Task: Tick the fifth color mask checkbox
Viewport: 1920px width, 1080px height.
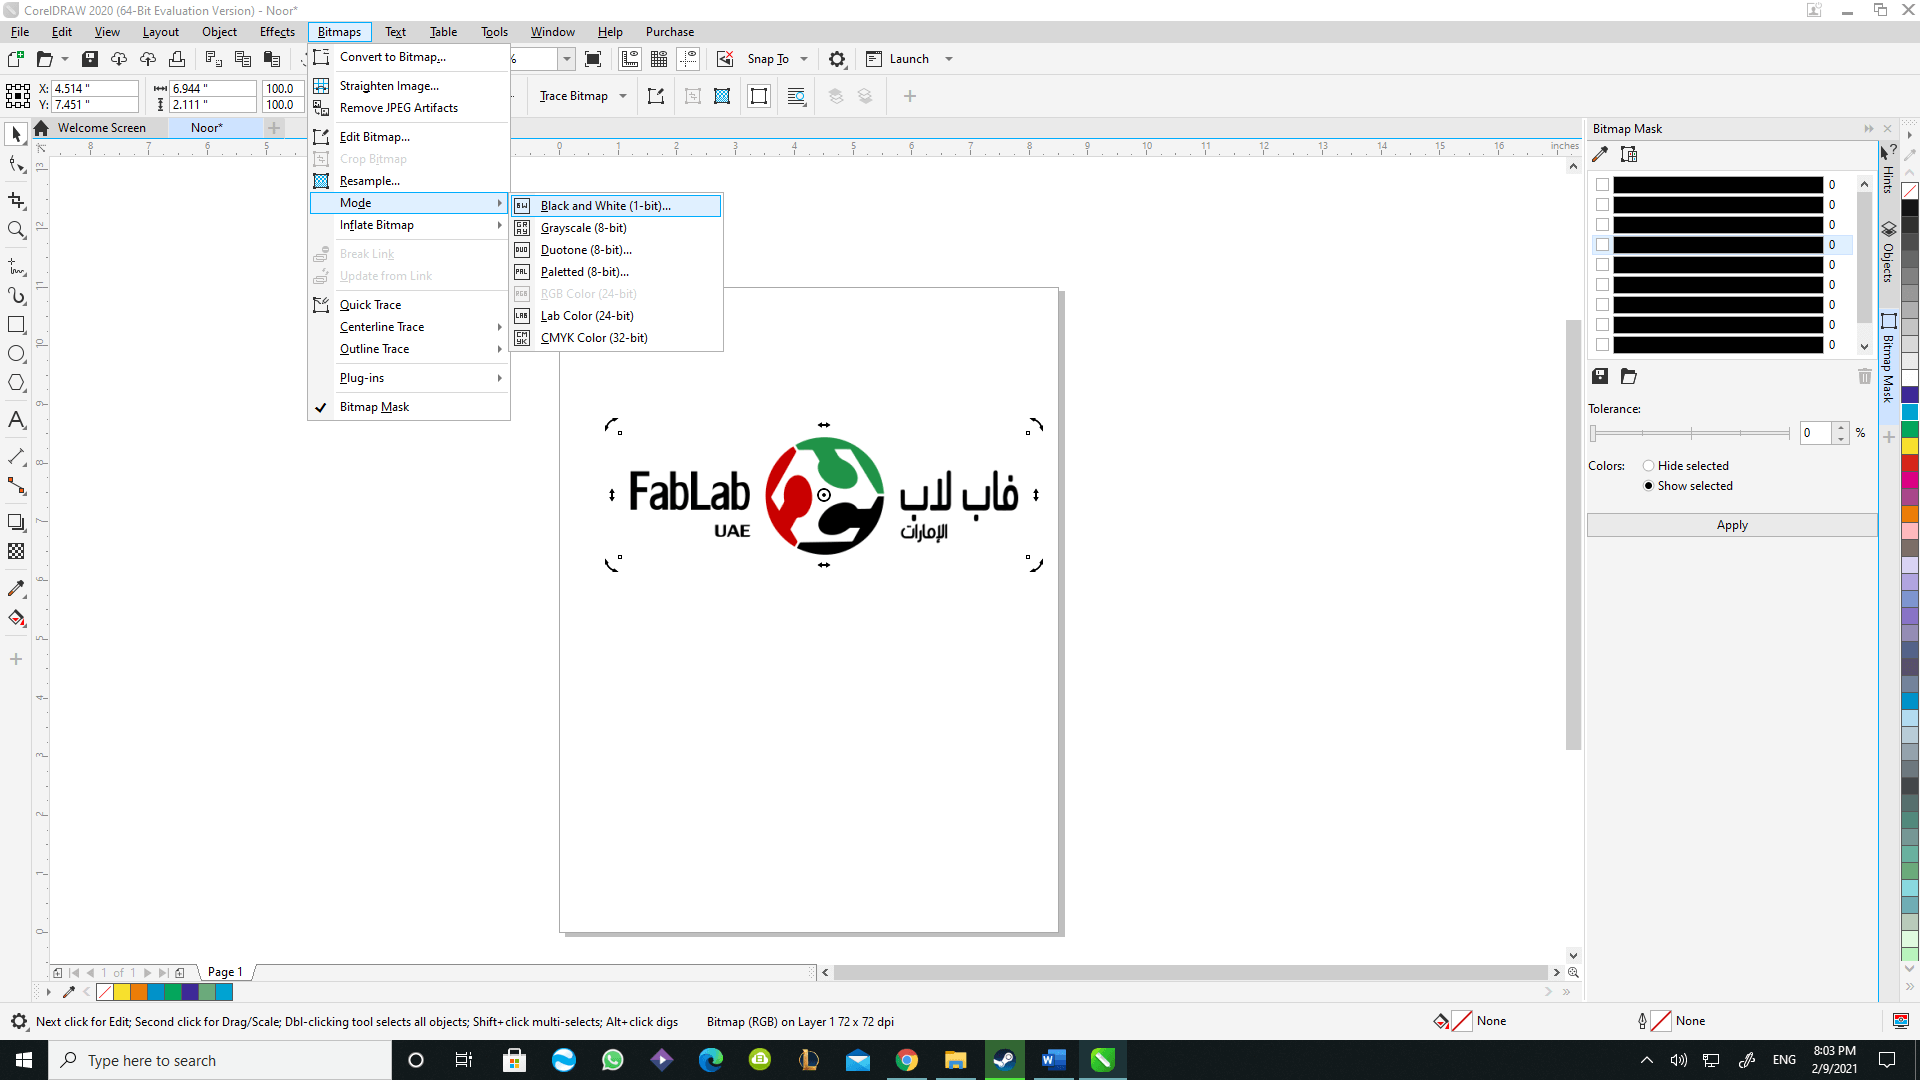Action: [x=1603, y=265]
